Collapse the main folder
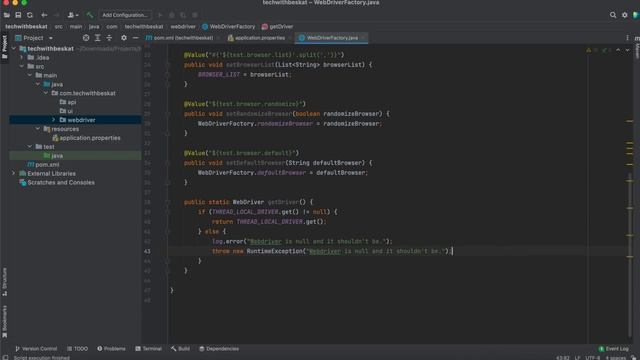 click(x=30, y=76)
